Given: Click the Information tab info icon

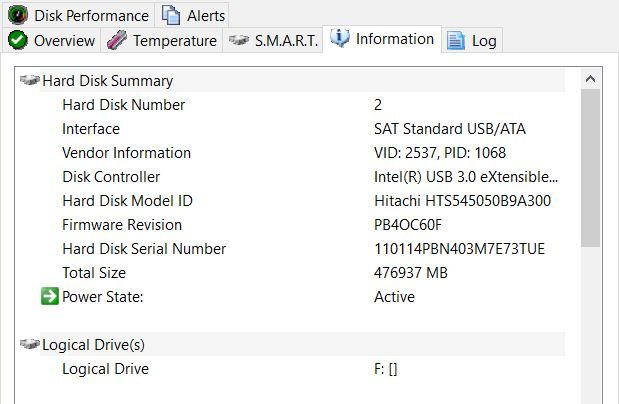Looking at the screenshot, I should click(340, 39).
